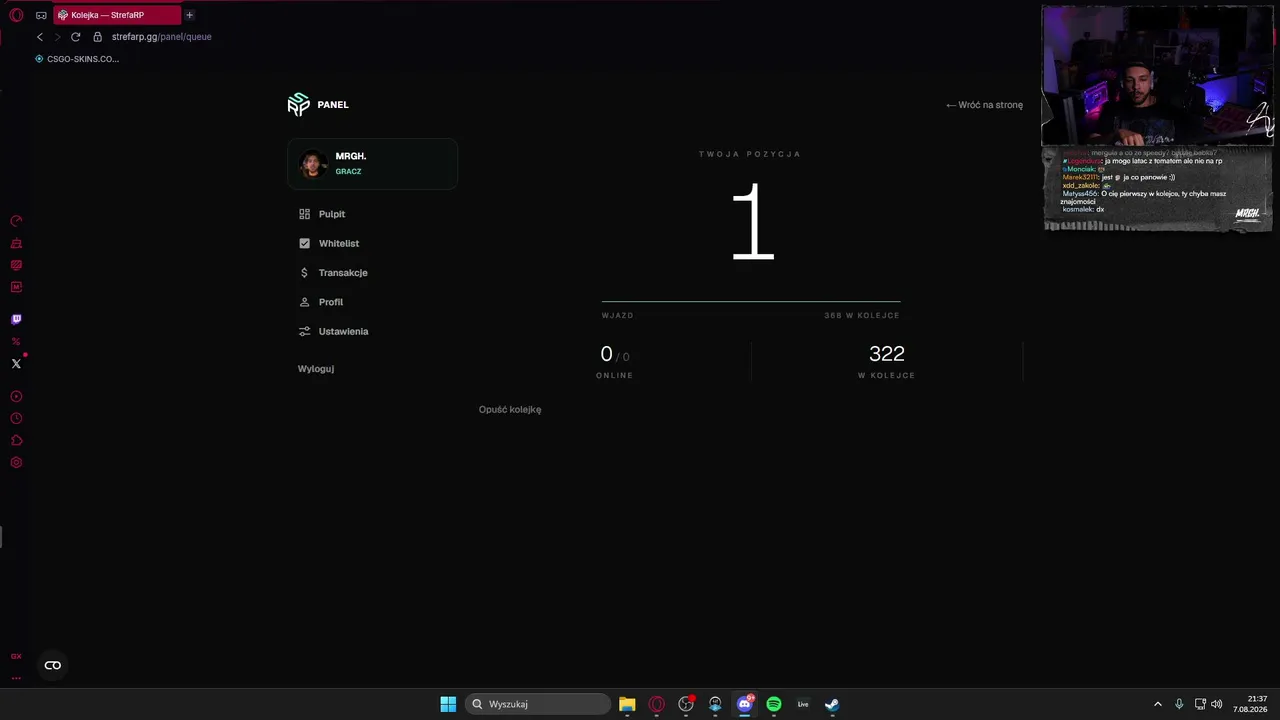
Task: Open CSGO-SKINS.CO bookmark
Action: [77, 59]
